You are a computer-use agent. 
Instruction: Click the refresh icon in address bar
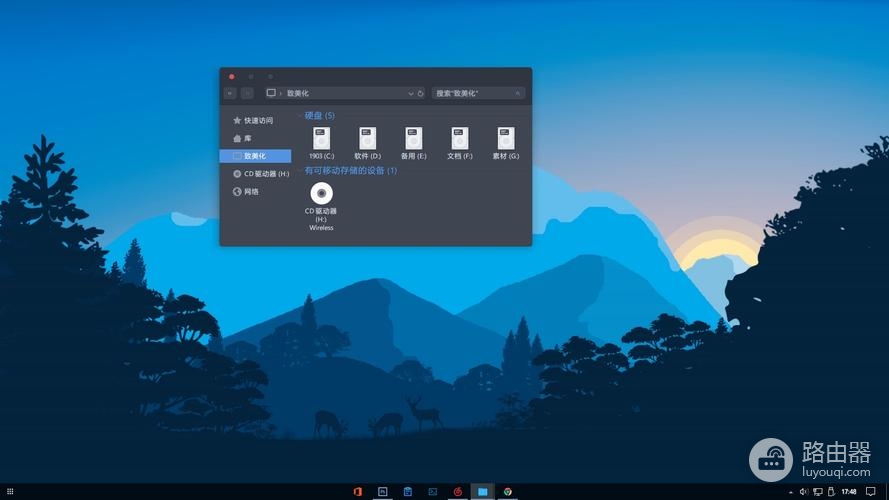tap(420, 93)
